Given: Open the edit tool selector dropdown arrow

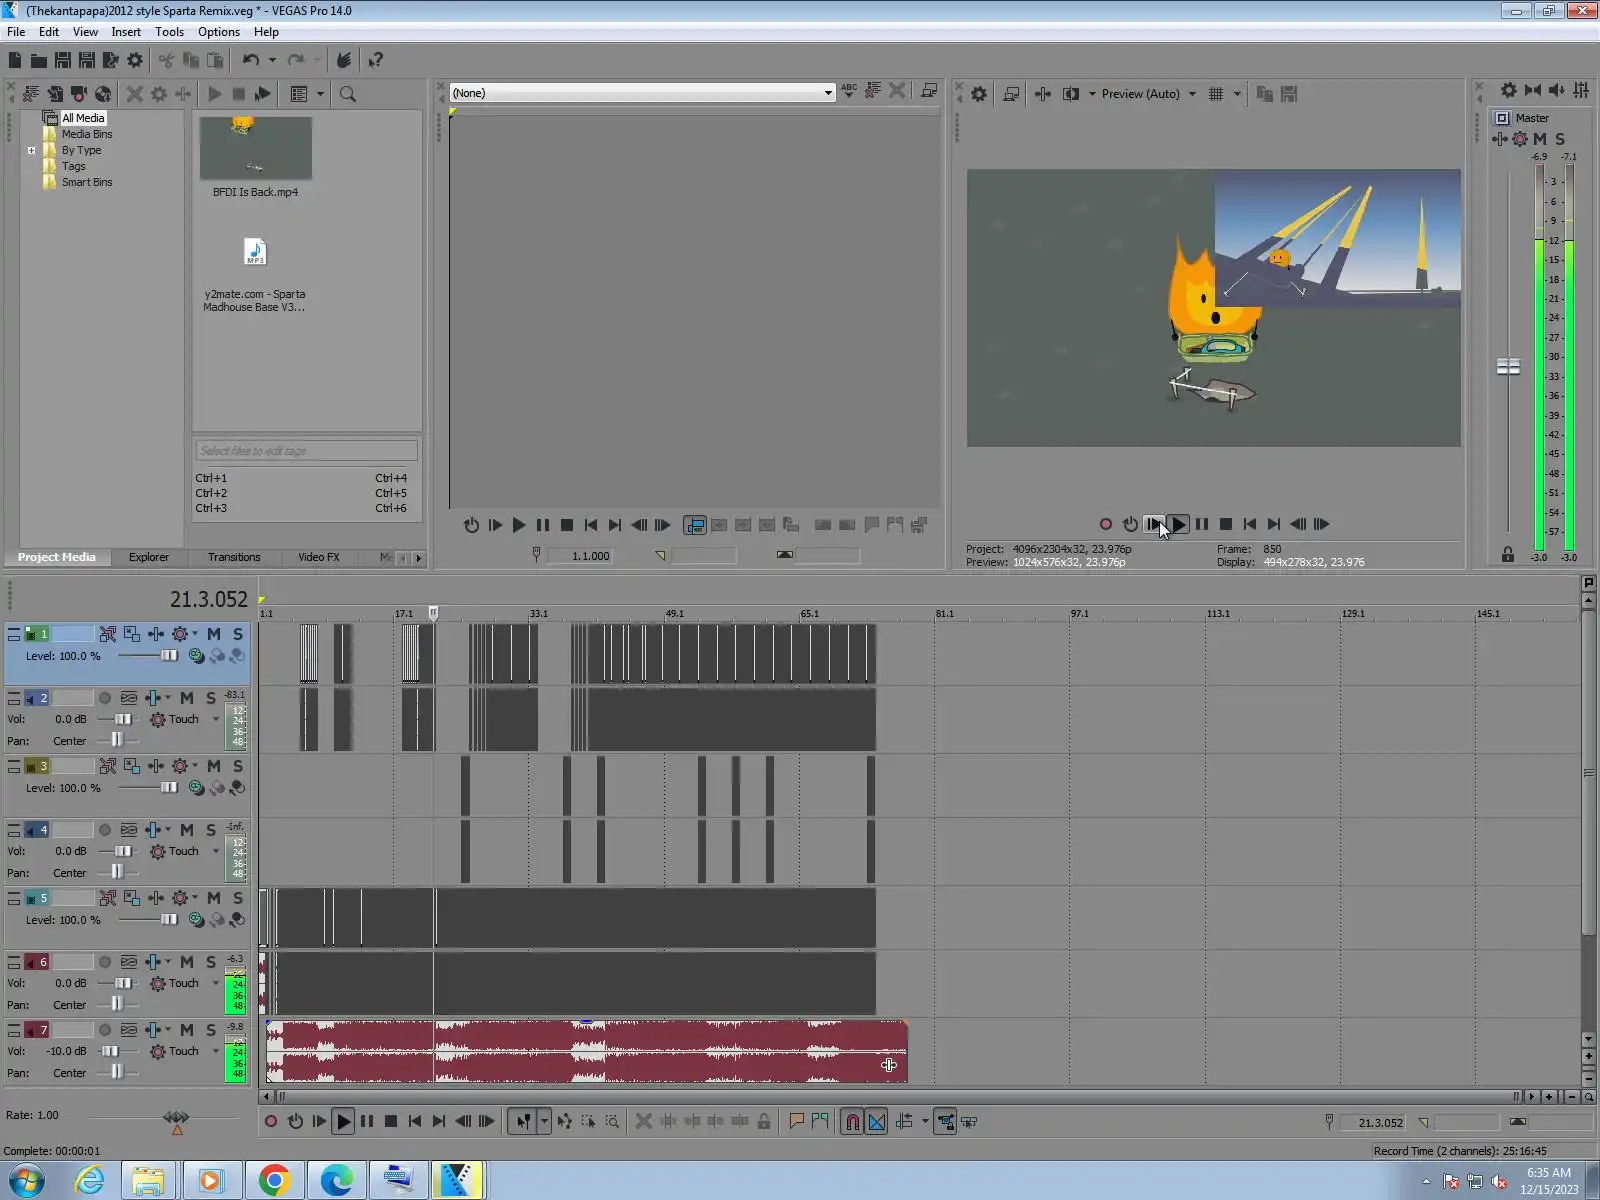Looking at the screenshot, I should [x=544, y=1122].
